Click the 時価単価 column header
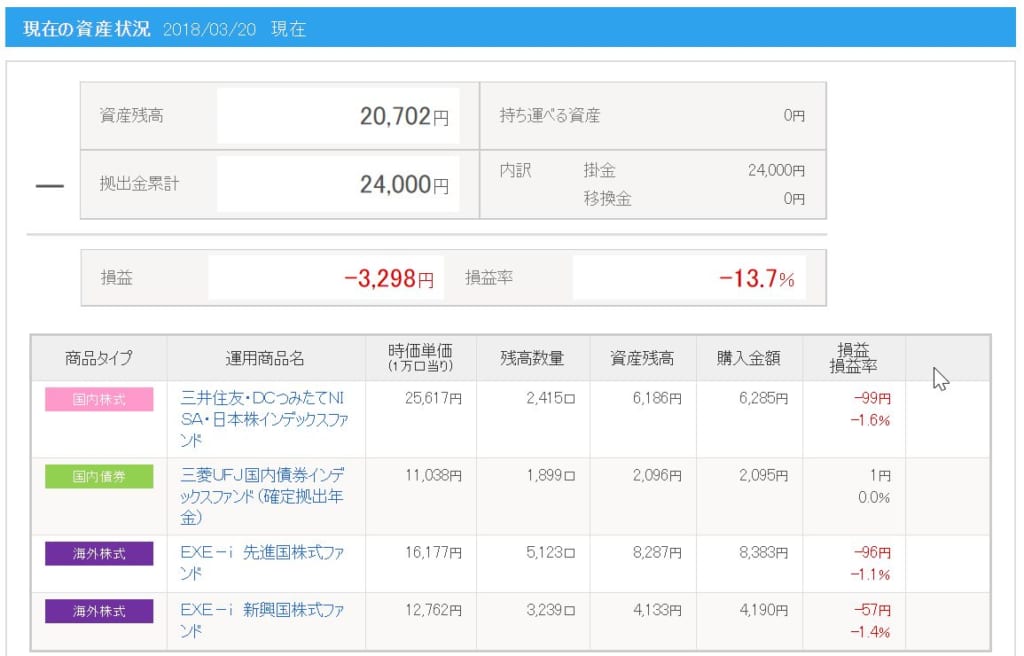 [420, 357]
